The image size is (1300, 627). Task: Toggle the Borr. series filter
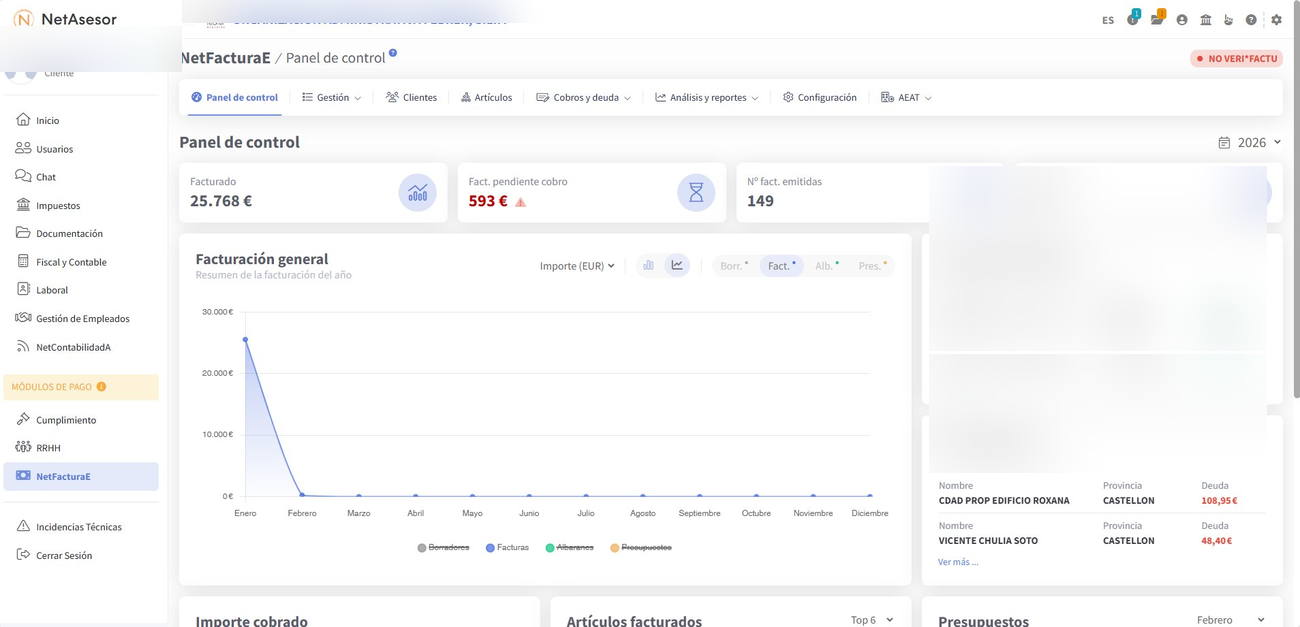coord(734,266)
